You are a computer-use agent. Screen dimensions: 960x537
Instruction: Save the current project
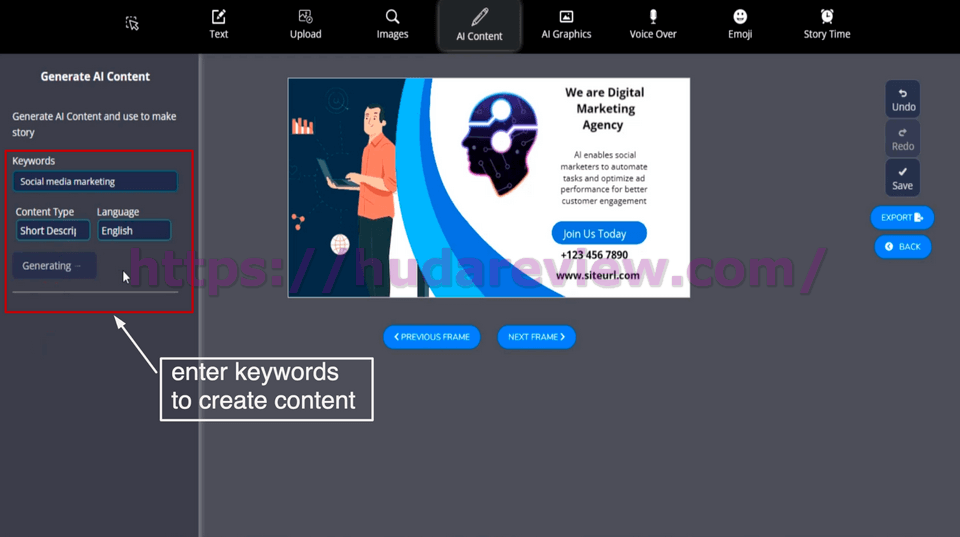(902, 178)
